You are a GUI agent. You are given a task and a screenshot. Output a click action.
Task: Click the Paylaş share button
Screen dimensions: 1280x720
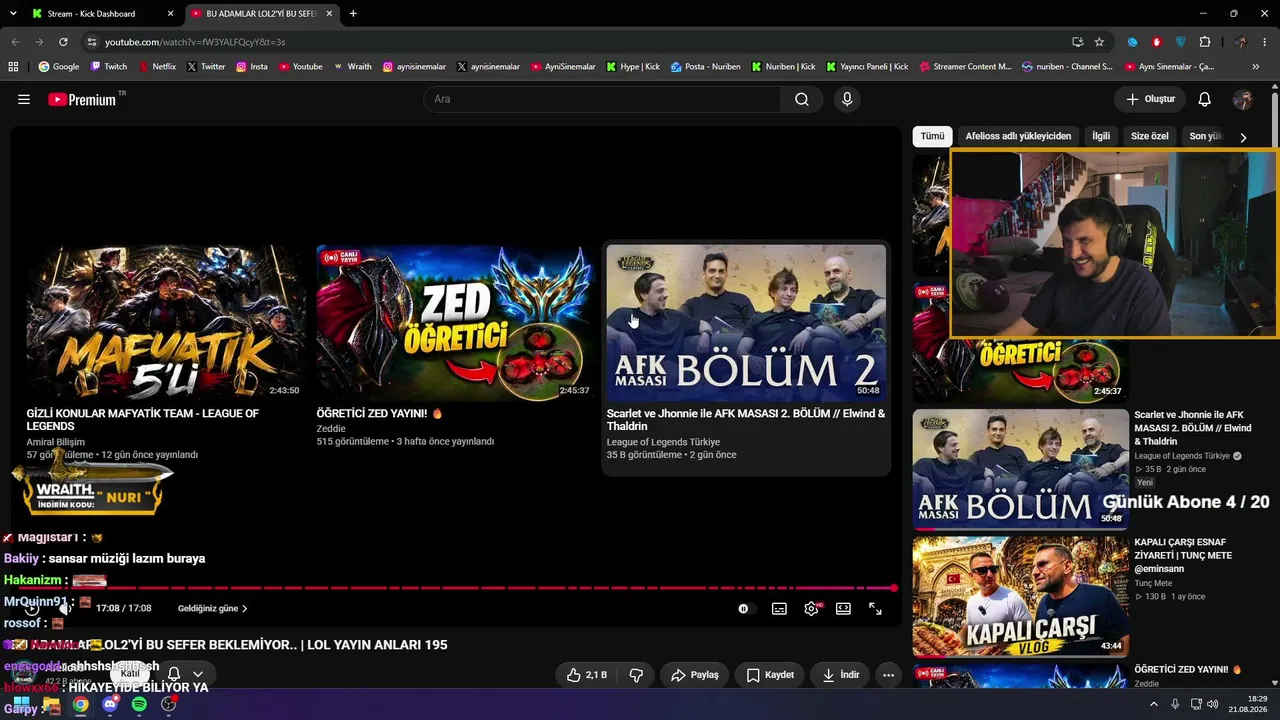[x=695, y=675]
